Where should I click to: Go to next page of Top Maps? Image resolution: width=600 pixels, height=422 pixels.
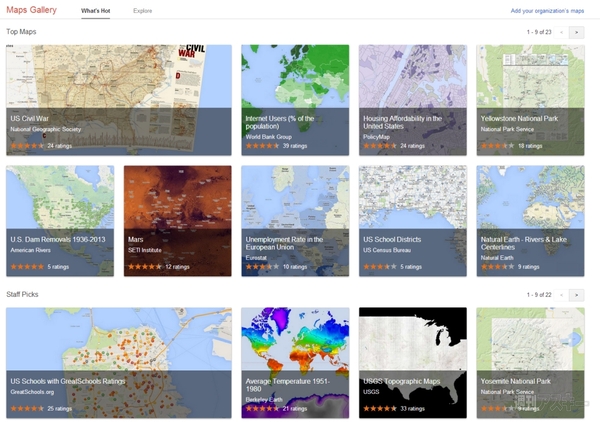pos(576,32)
